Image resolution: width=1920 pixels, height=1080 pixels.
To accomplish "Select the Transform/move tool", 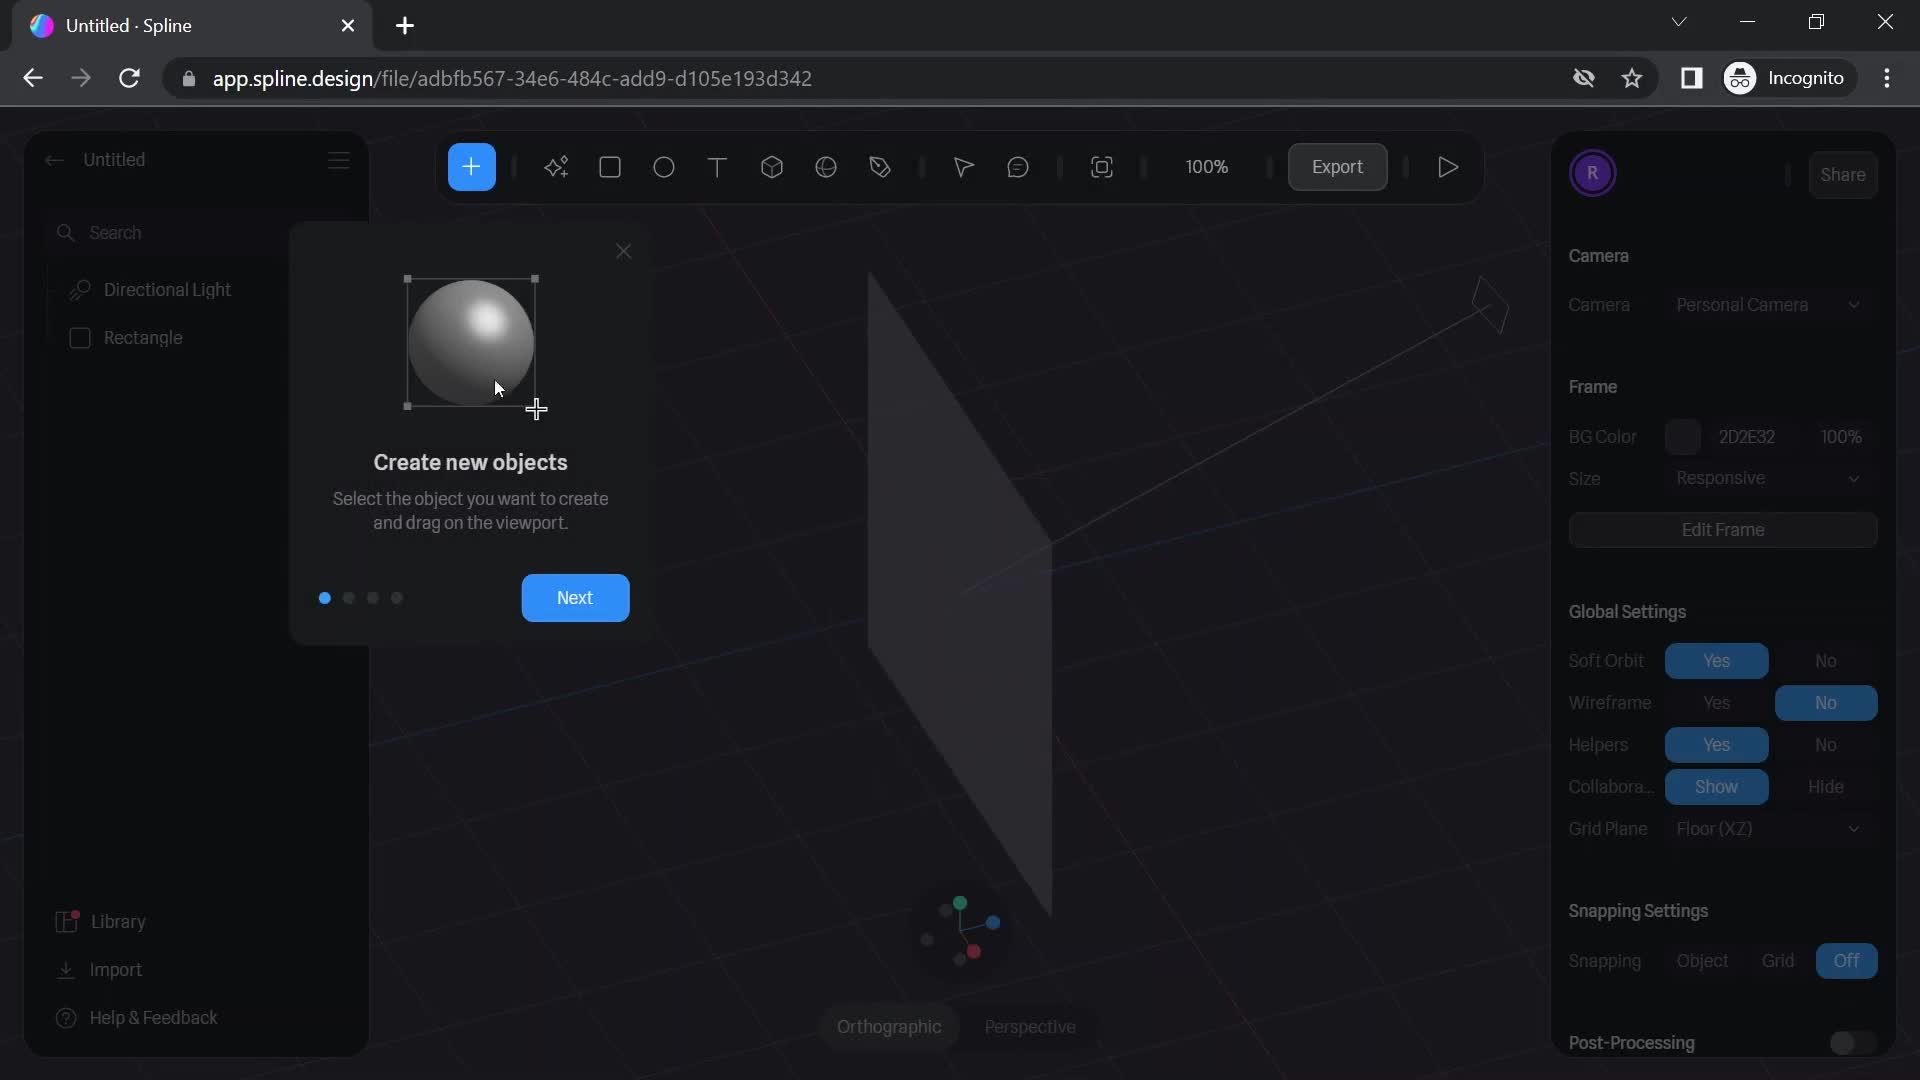I will click(963, 166).
